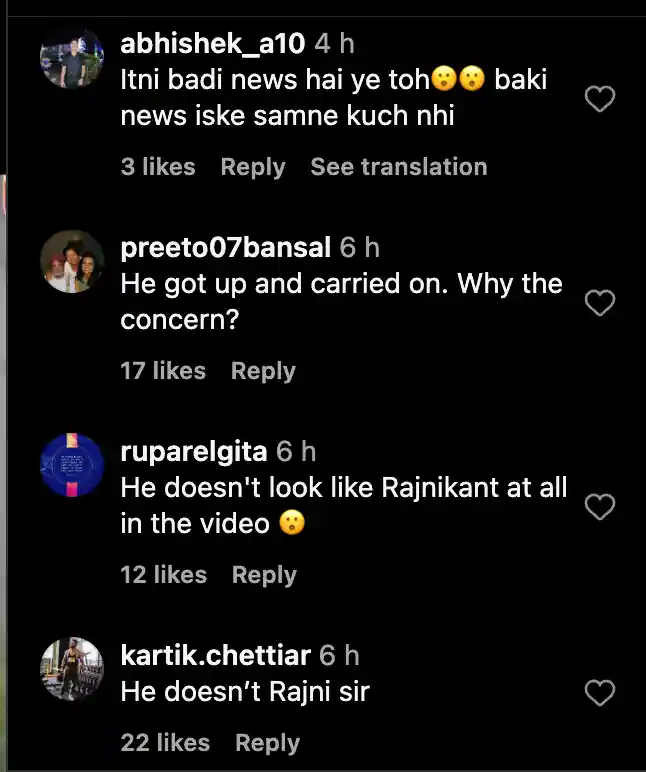Reply to ruparelgita's comment

tap(264, 575)
